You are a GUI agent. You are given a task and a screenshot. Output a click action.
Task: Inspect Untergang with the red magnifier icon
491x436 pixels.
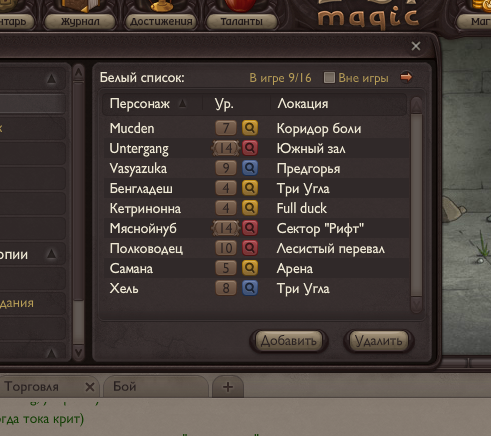(250, 148)
